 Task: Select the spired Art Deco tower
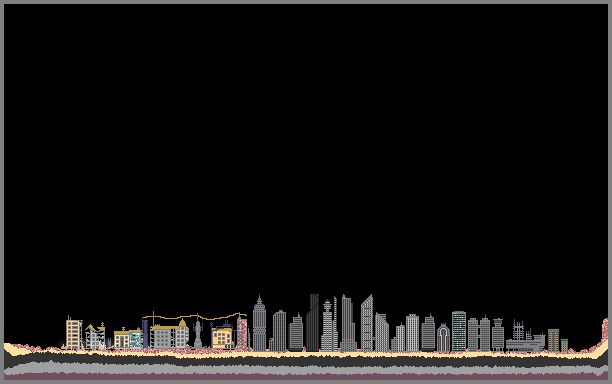259,323
